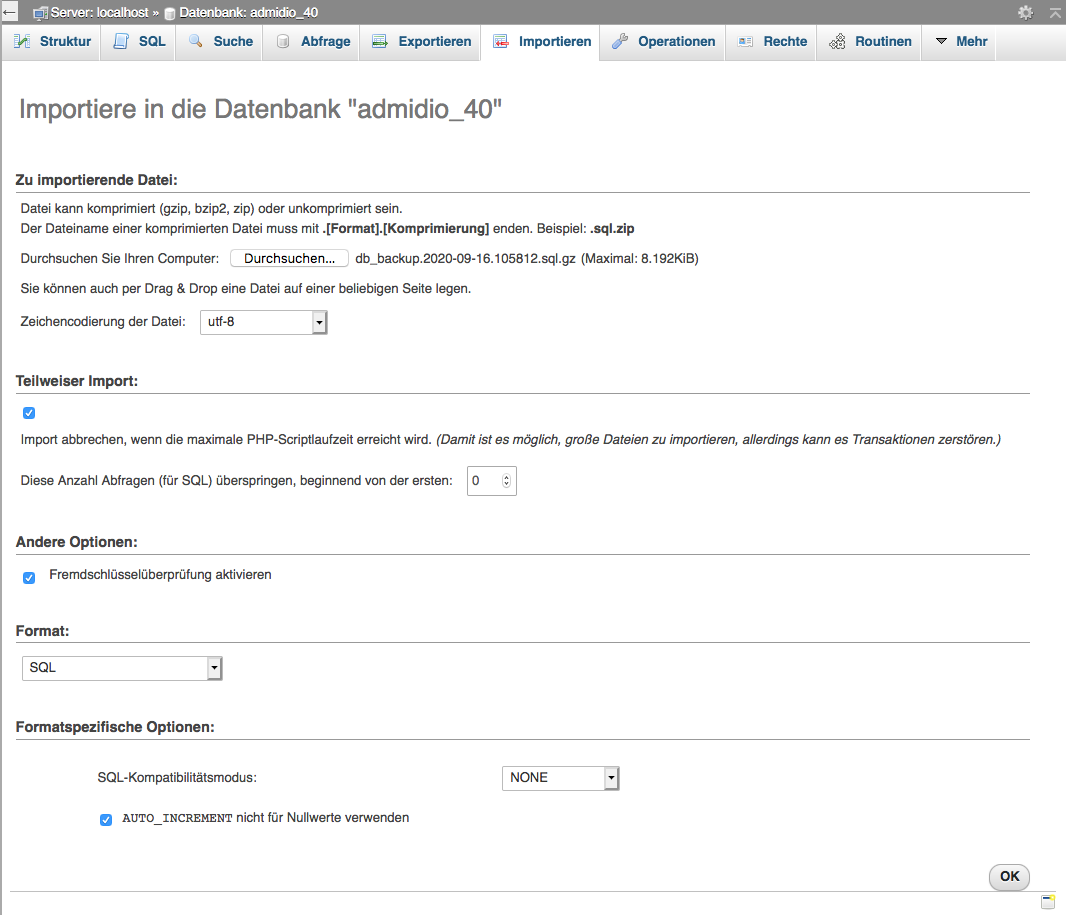Click the collapse-header double arrow icon
Screen dimensions: 1066x915
(1053, 12)
